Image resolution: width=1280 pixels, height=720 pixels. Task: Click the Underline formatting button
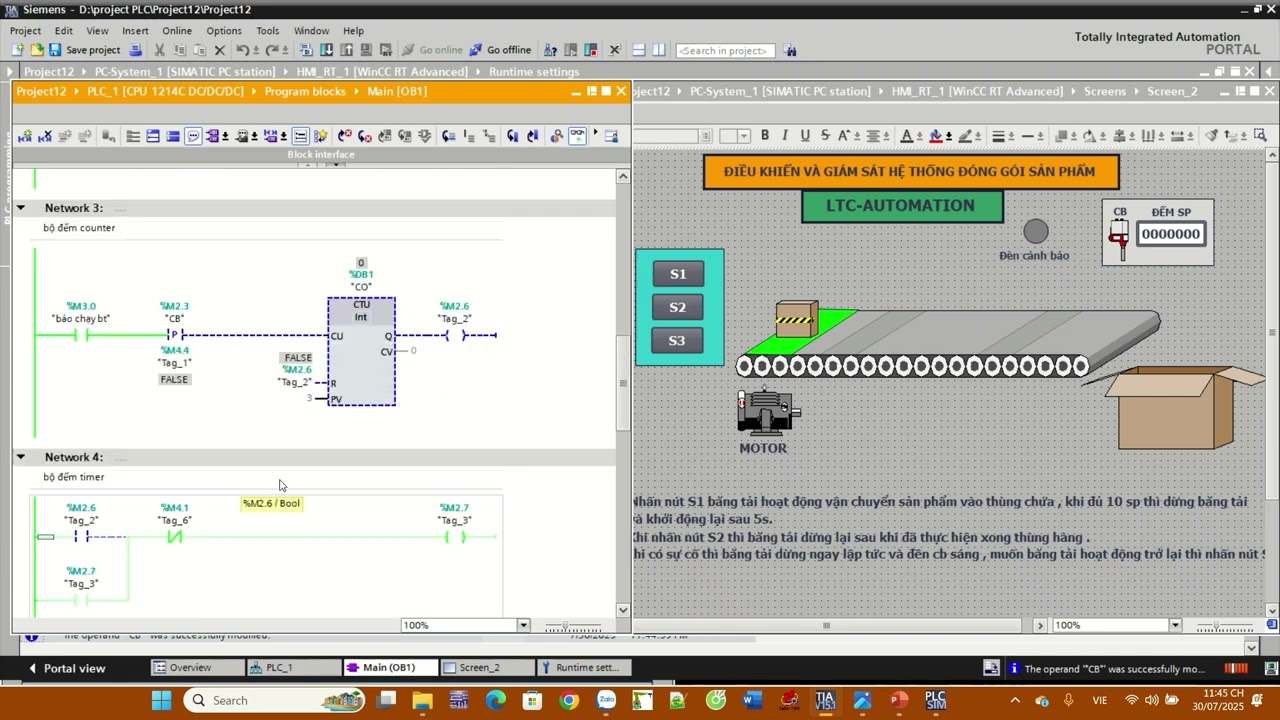(805, 136)
